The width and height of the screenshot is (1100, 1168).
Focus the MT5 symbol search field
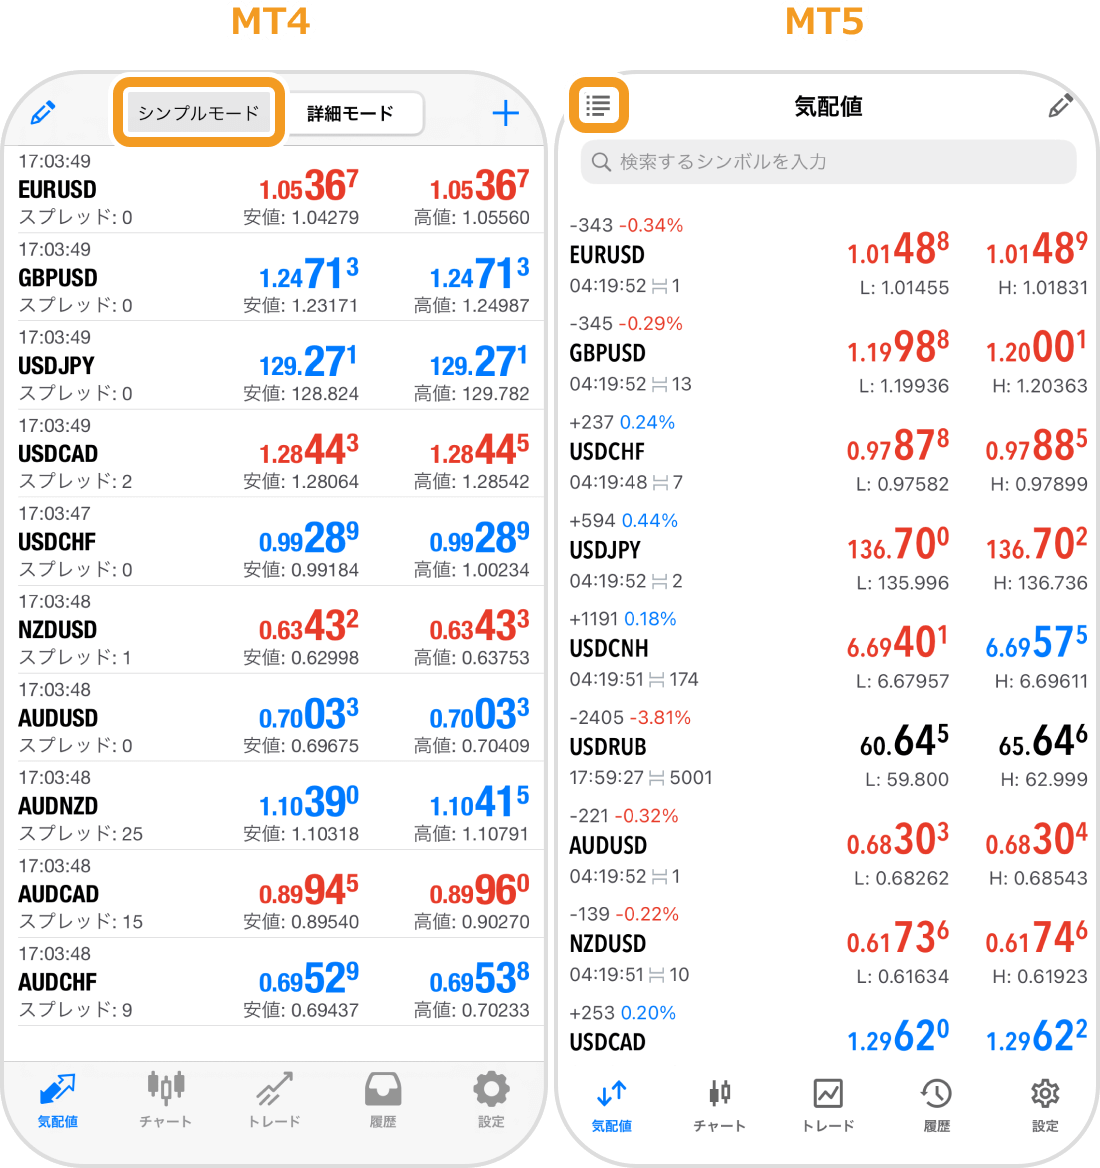(x=828, y=162)
